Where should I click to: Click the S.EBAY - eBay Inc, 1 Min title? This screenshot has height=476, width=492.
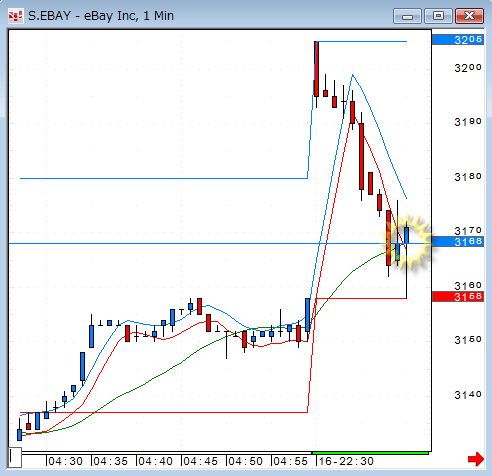coord(101,16)
